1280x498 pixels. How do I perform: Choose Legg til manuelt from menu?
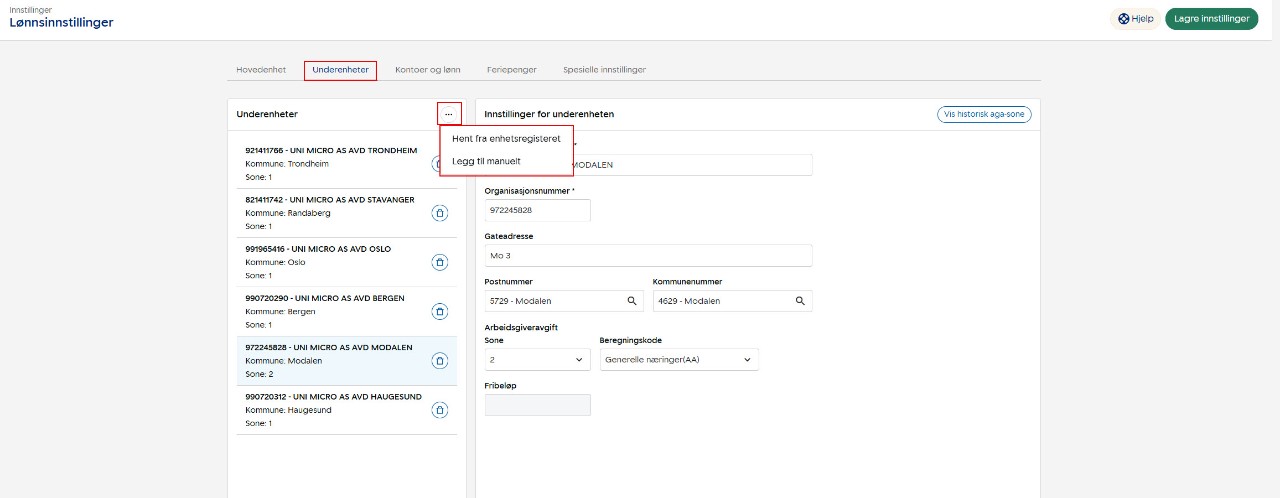[486, 161]
